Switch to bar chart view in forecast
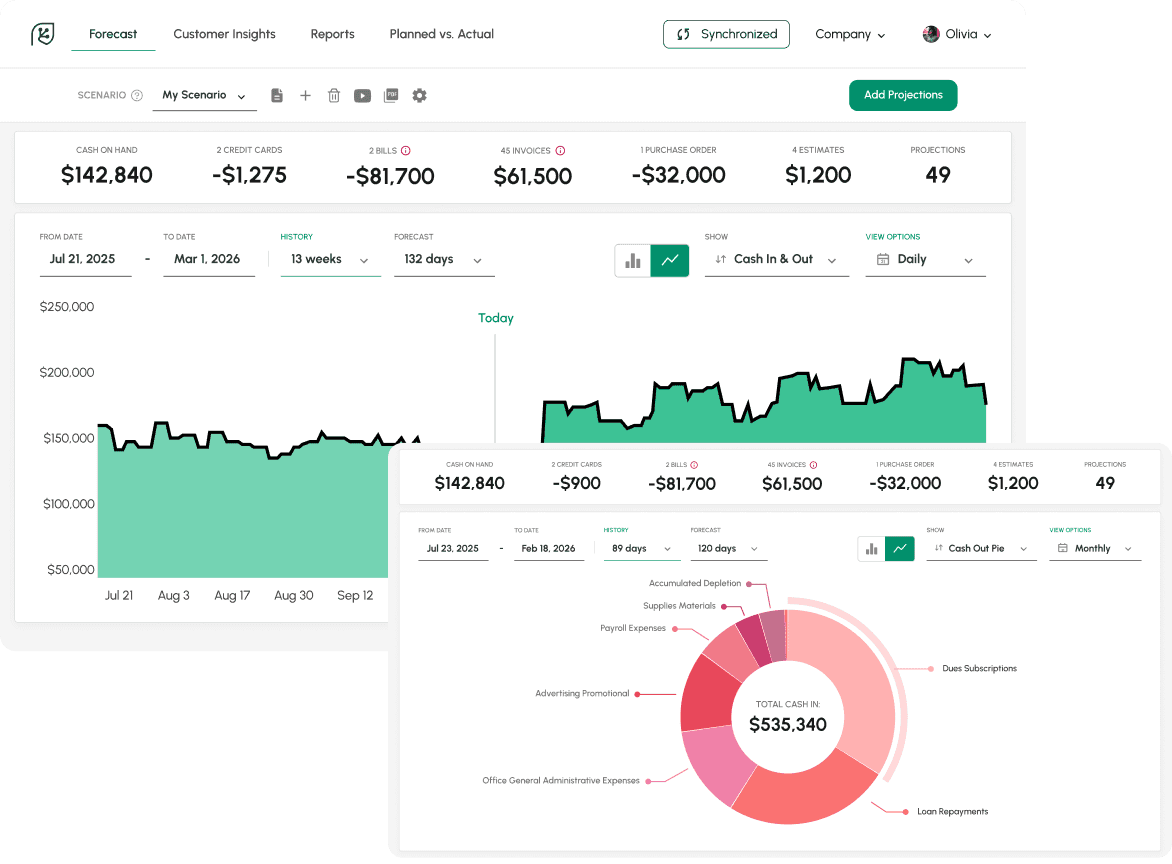 [632, 260]
